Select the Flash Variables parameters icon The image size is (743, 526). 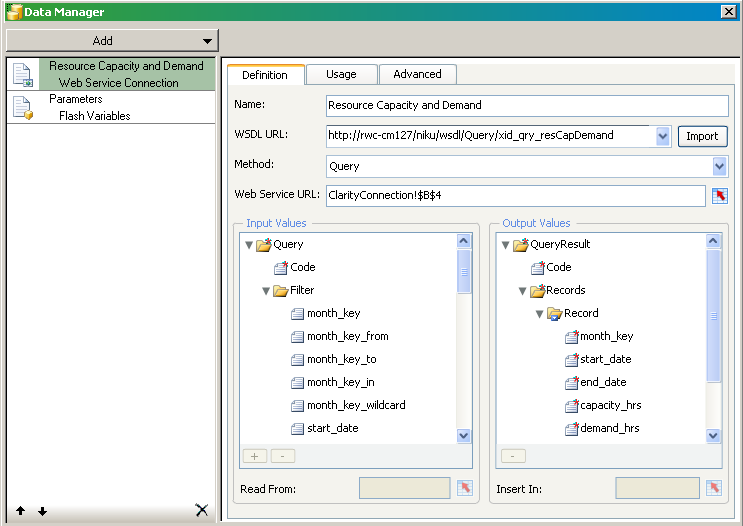(22, 108)
